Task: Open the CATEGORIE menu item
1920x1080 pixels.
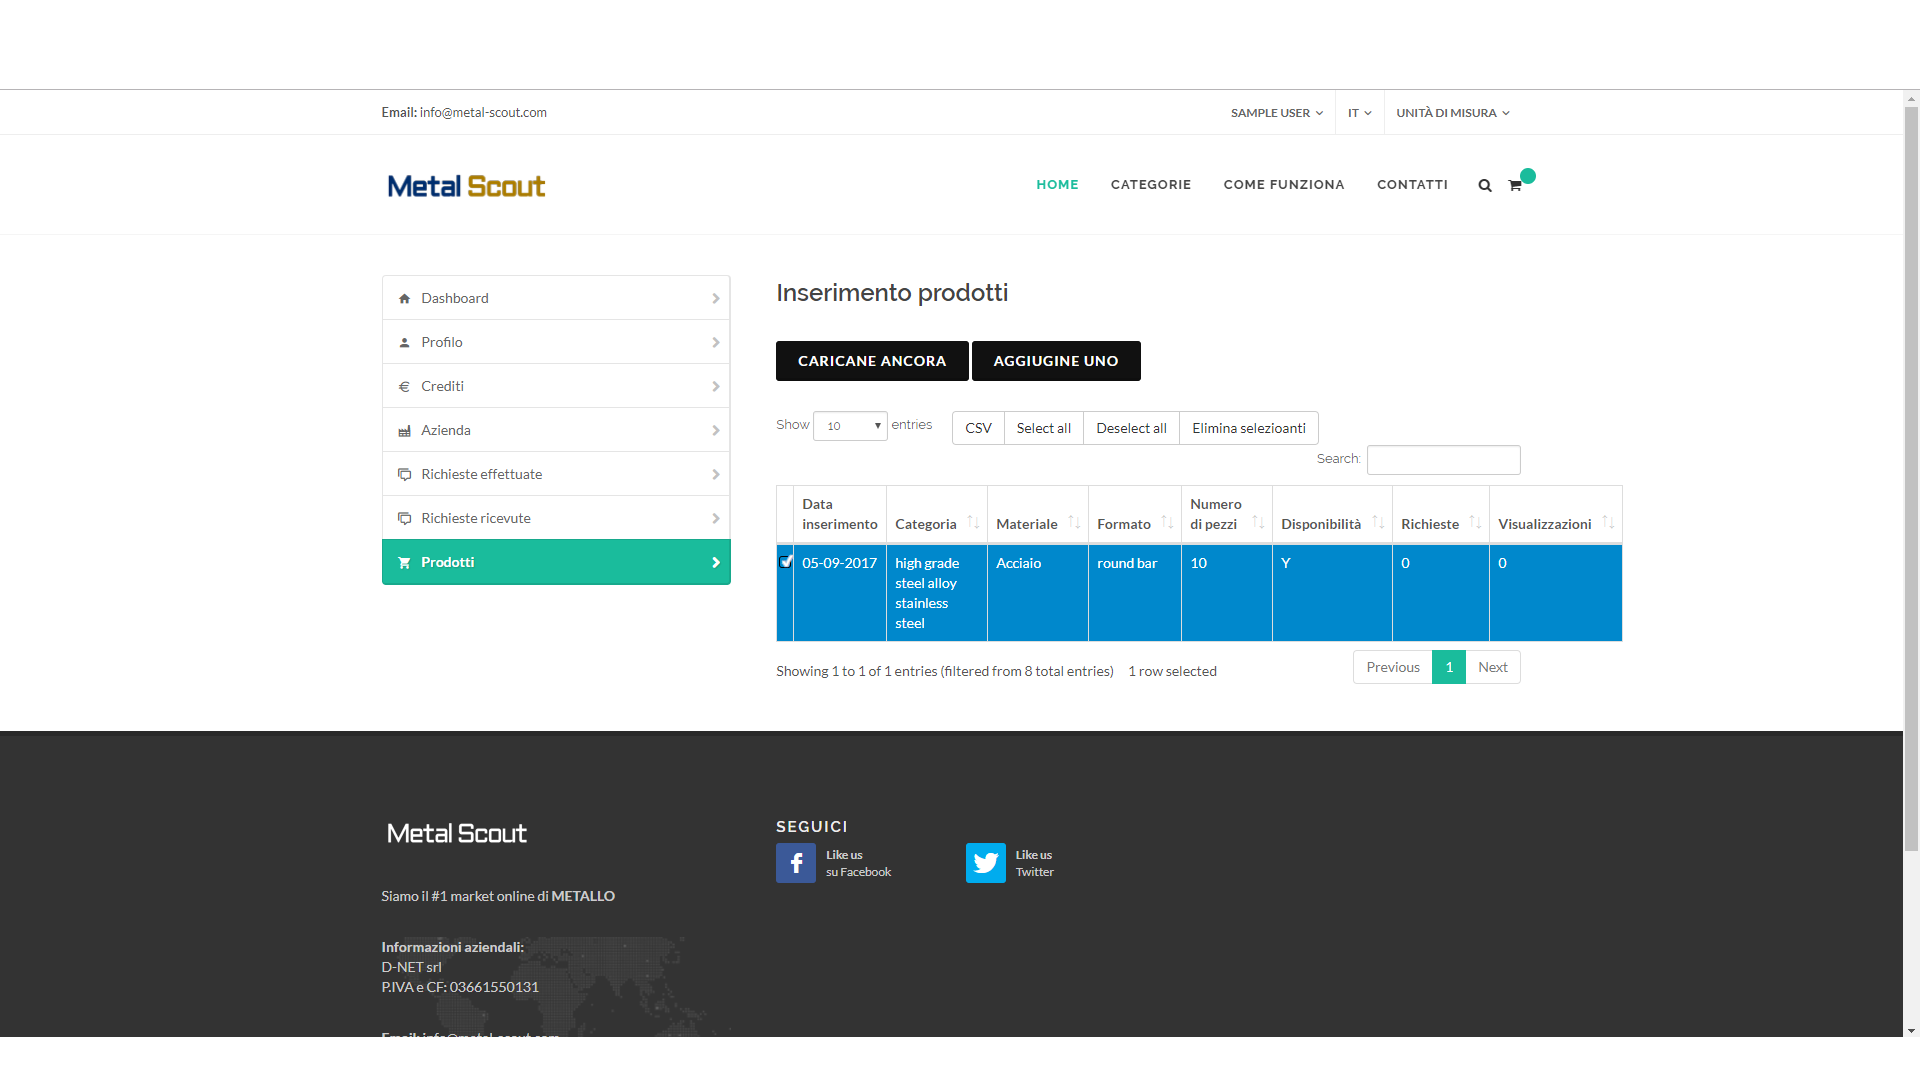Action: click(1151, 185)
